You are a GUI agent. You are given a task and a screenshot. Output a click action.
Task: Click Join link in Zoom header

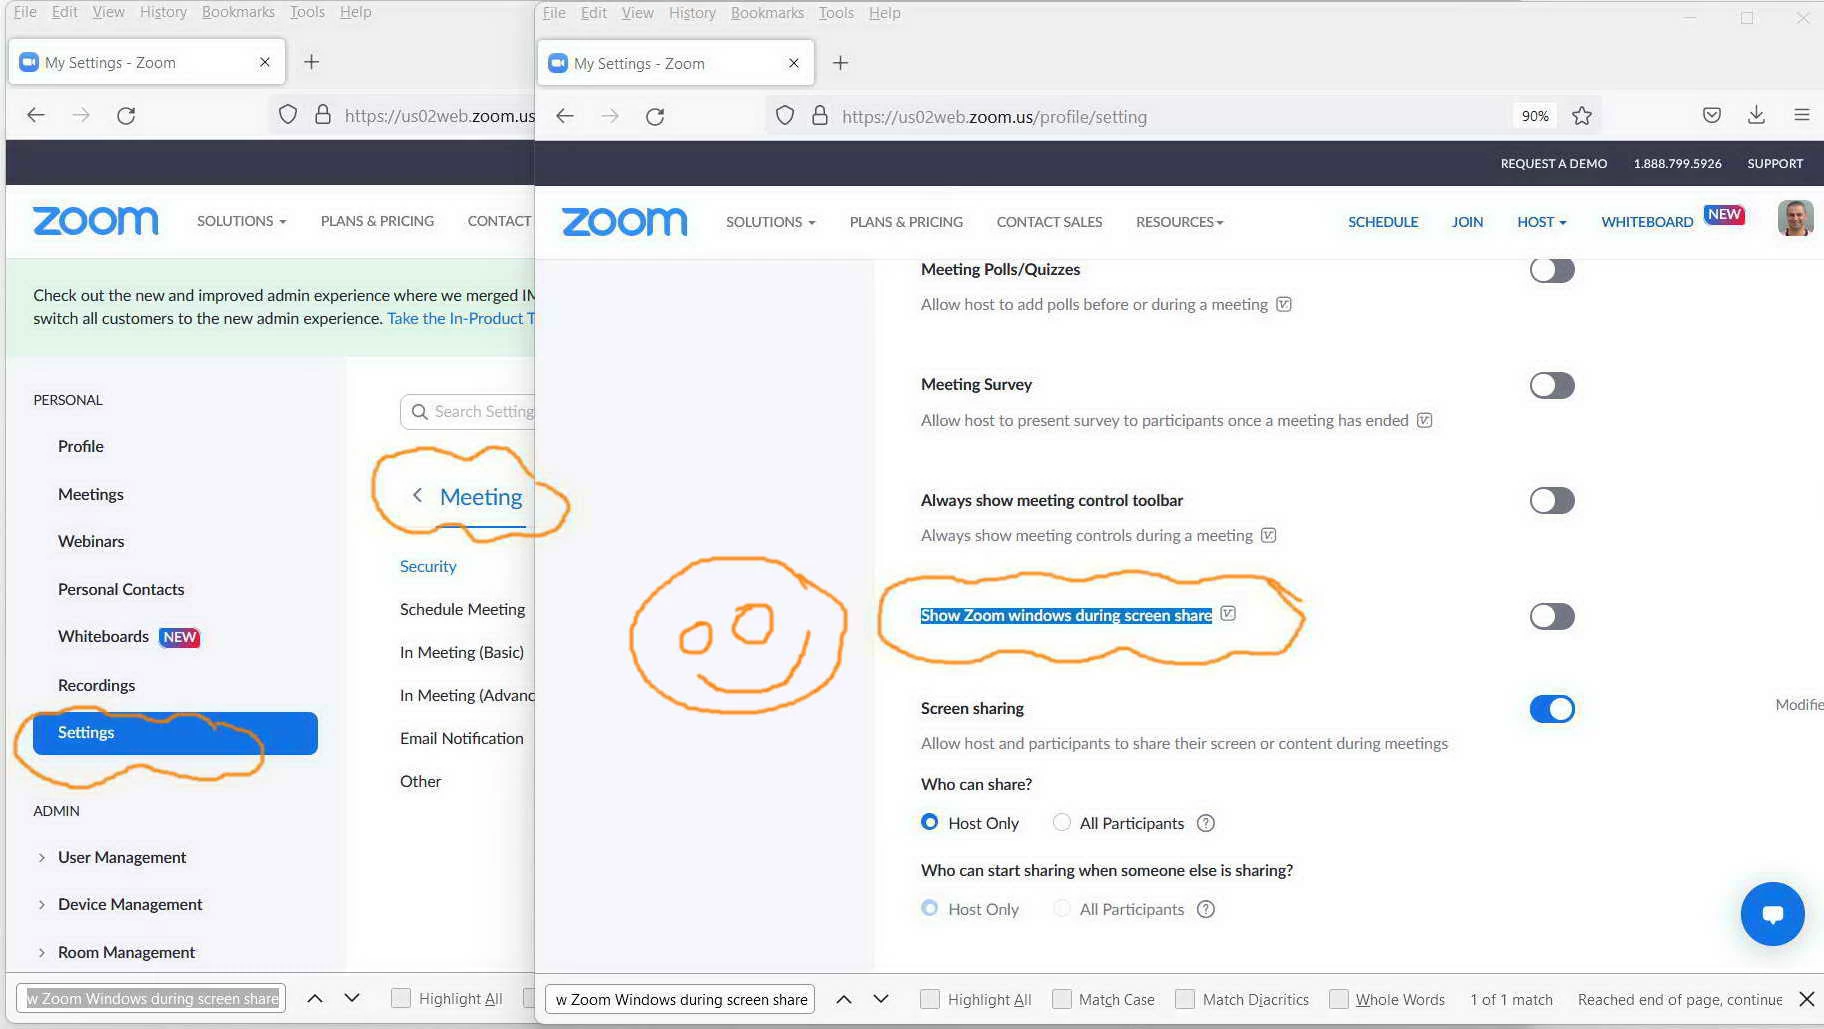(x=1467, y=222)
